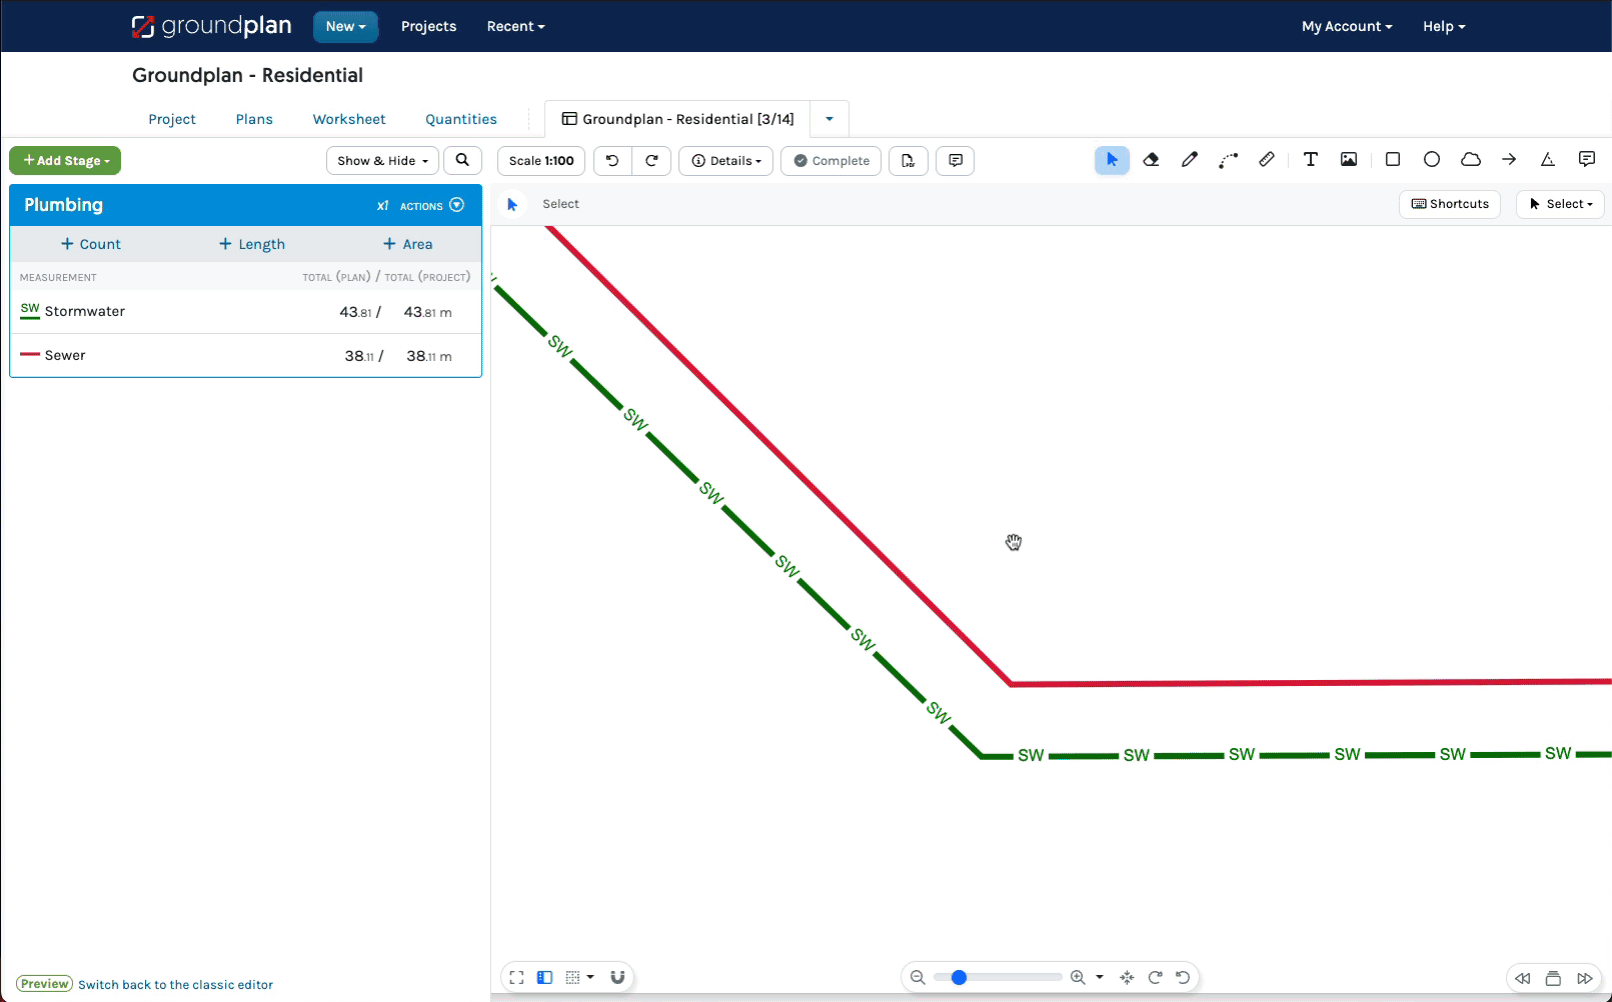Screen dimensions: 1612x1002
Task: Toggle the magnet snap option
Action: (x=618, y=977)
